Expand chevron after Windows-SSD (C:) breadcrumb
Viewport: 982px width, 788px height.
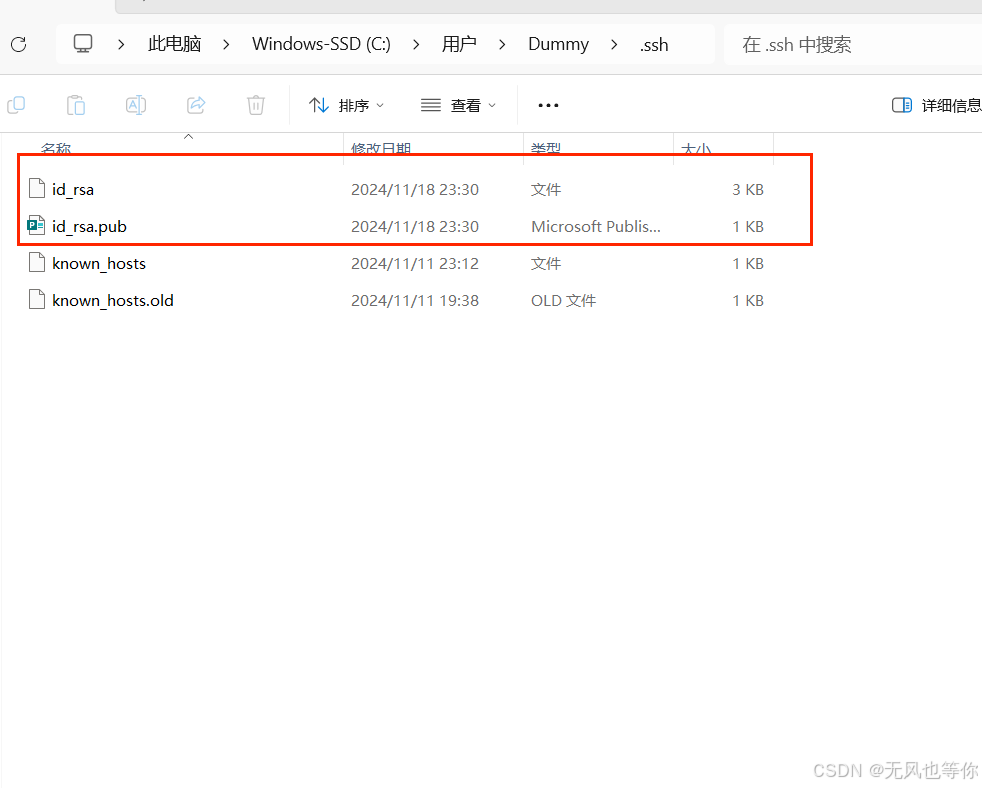click(x=416, y=44)
